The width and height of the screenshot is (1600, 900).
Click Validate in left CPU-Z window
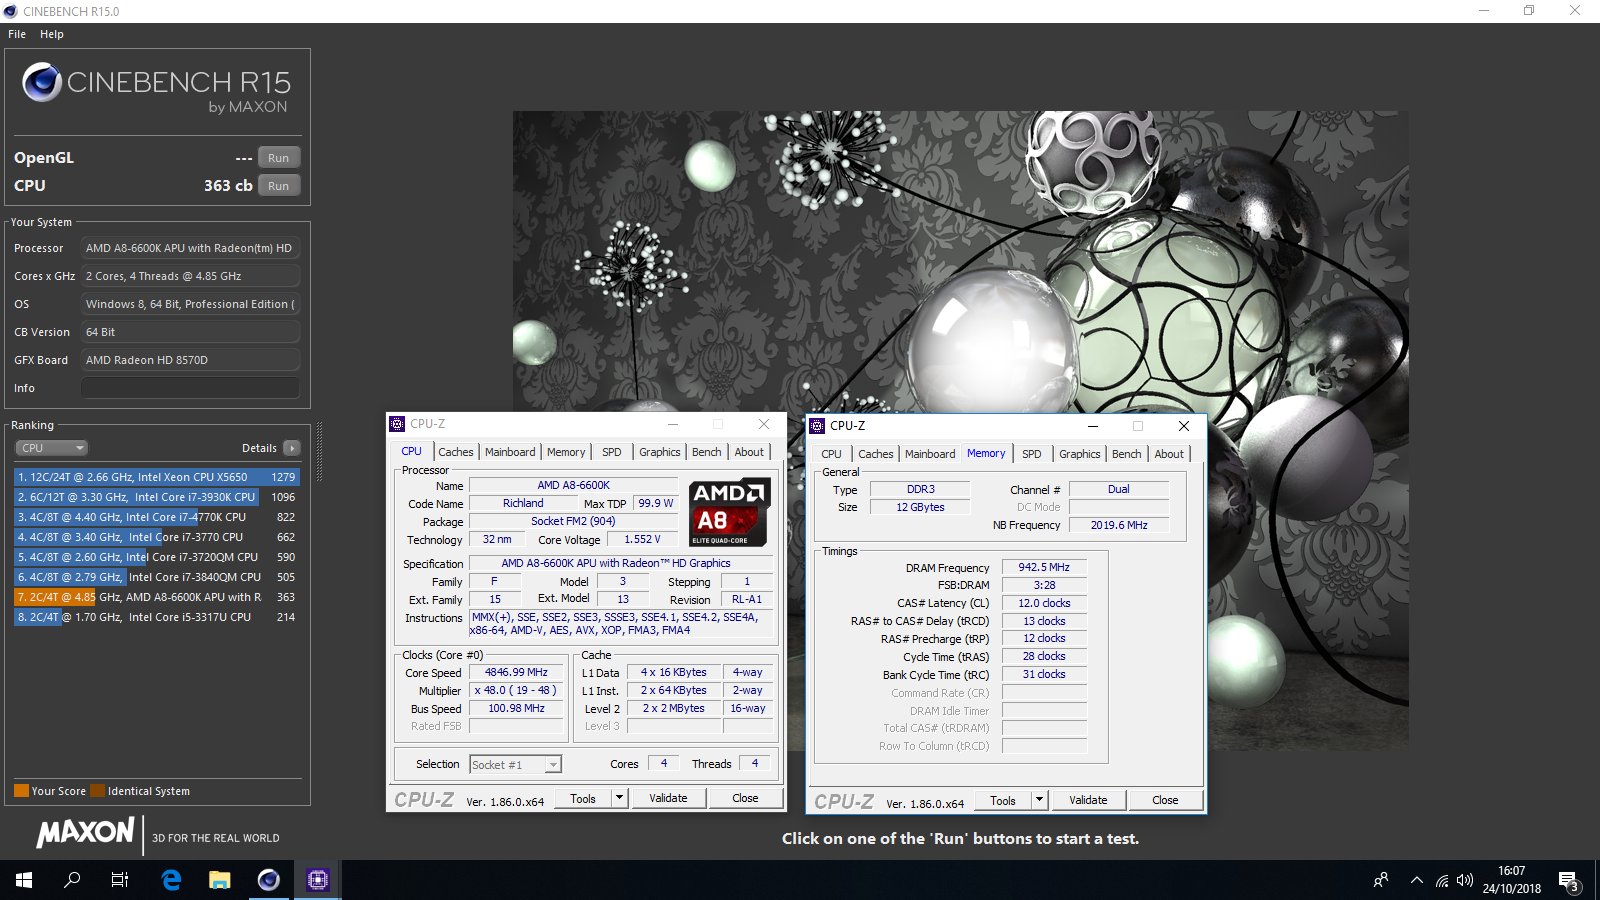click(668, 798)
